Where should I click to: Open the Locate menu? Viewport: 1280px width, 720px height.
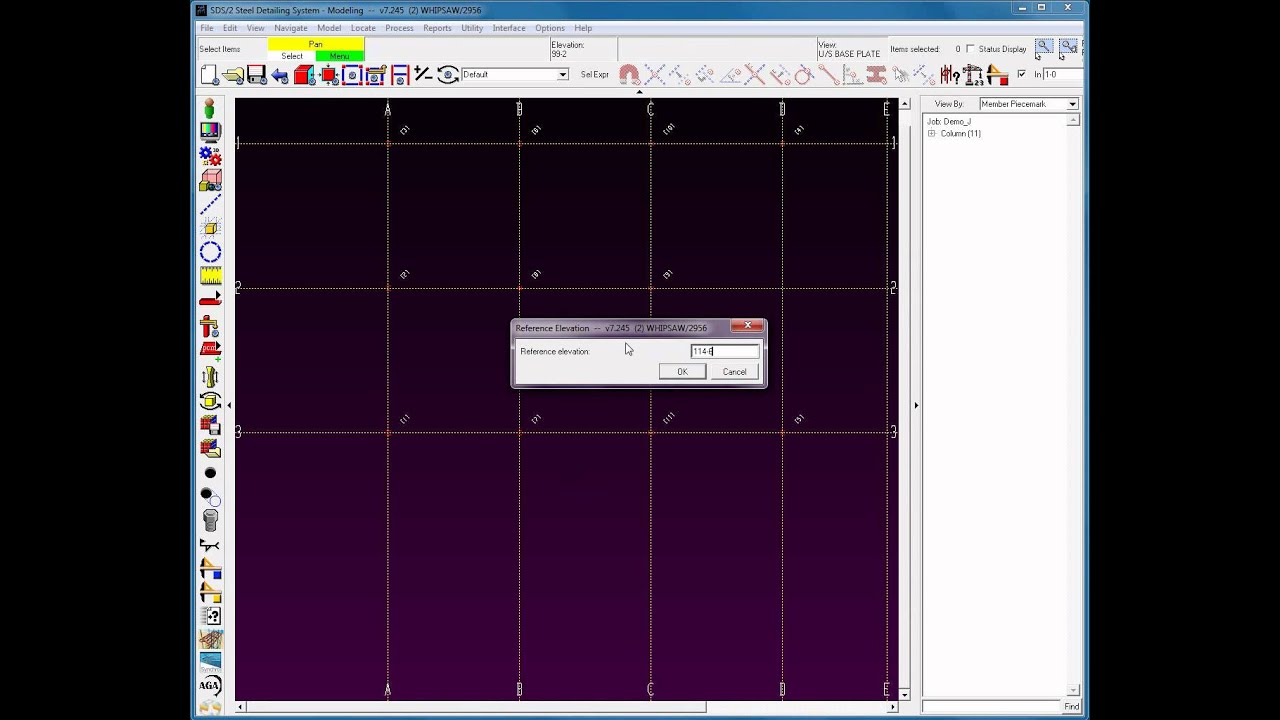[363, 28]
